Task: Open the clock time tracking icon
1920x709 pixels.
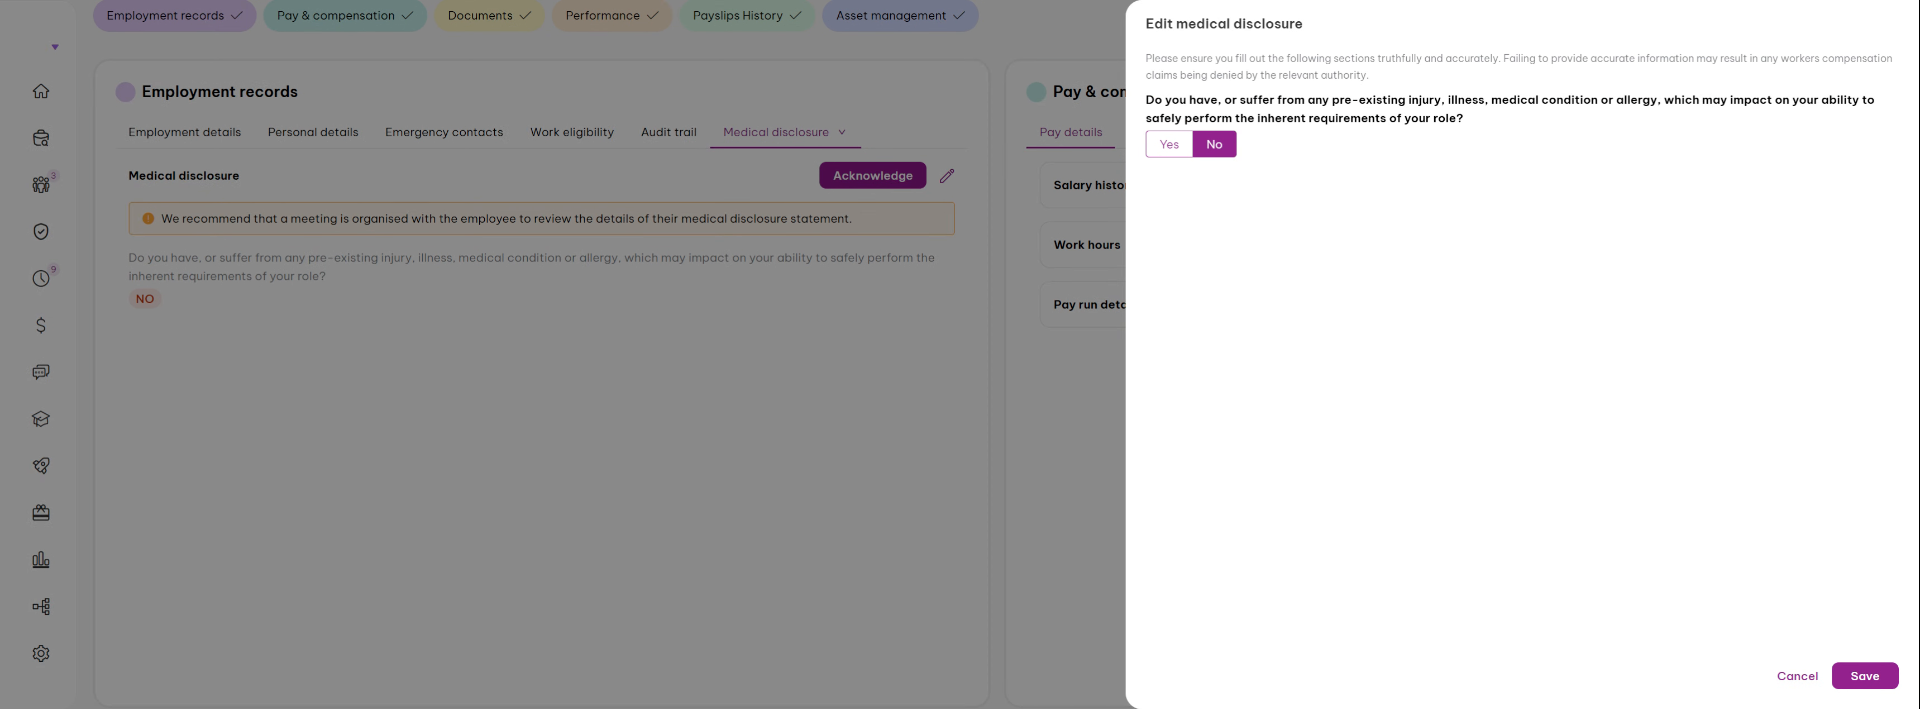Action: click(41, 278)
